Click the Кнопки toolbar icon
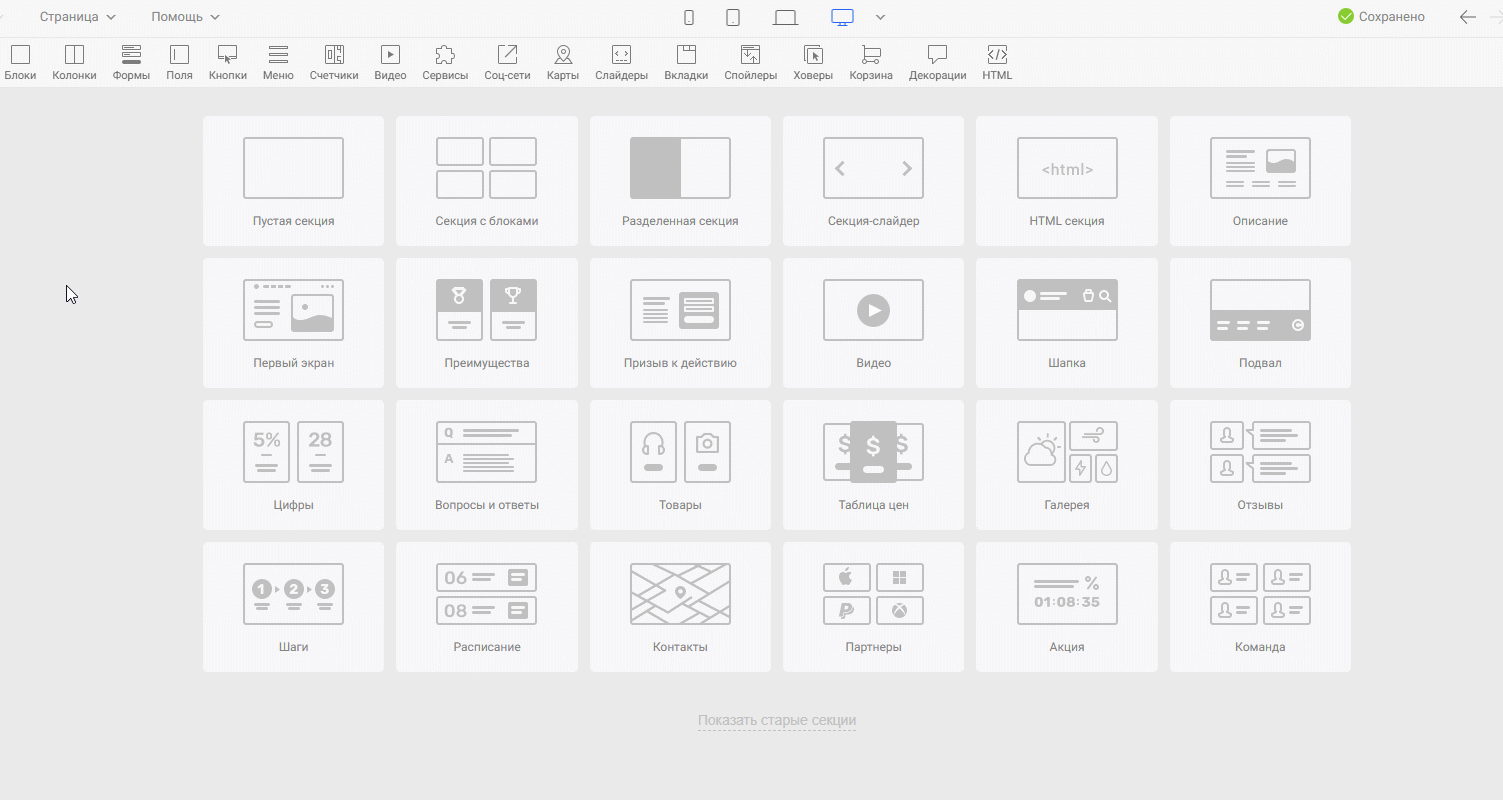 point(227,62)
